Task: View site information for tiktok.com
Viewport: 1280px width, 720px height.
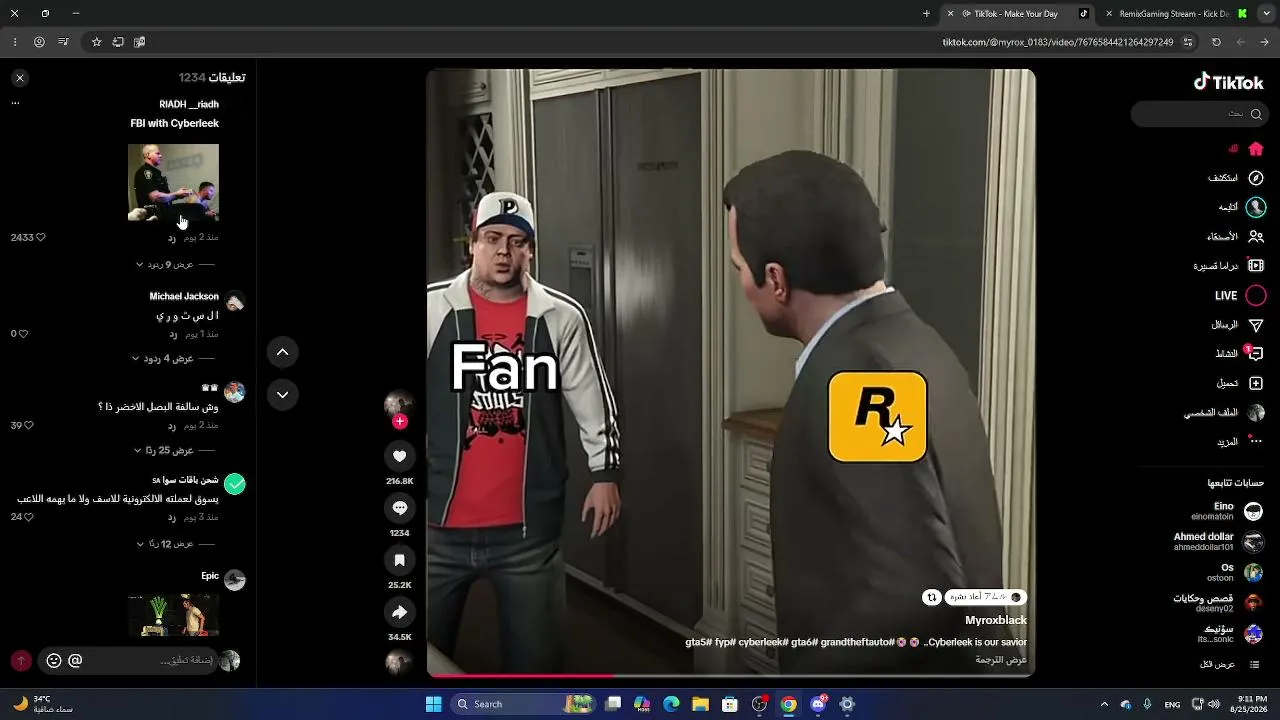Action: pyautogui.click(x=1188, y=42)
